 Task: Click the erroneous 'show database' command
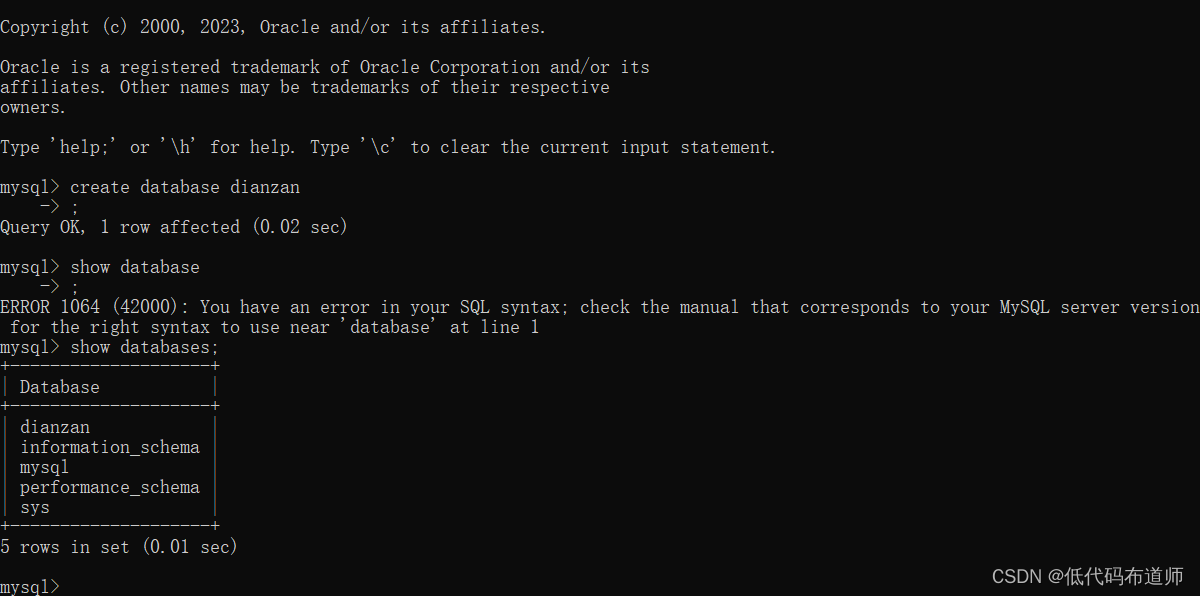135,267
